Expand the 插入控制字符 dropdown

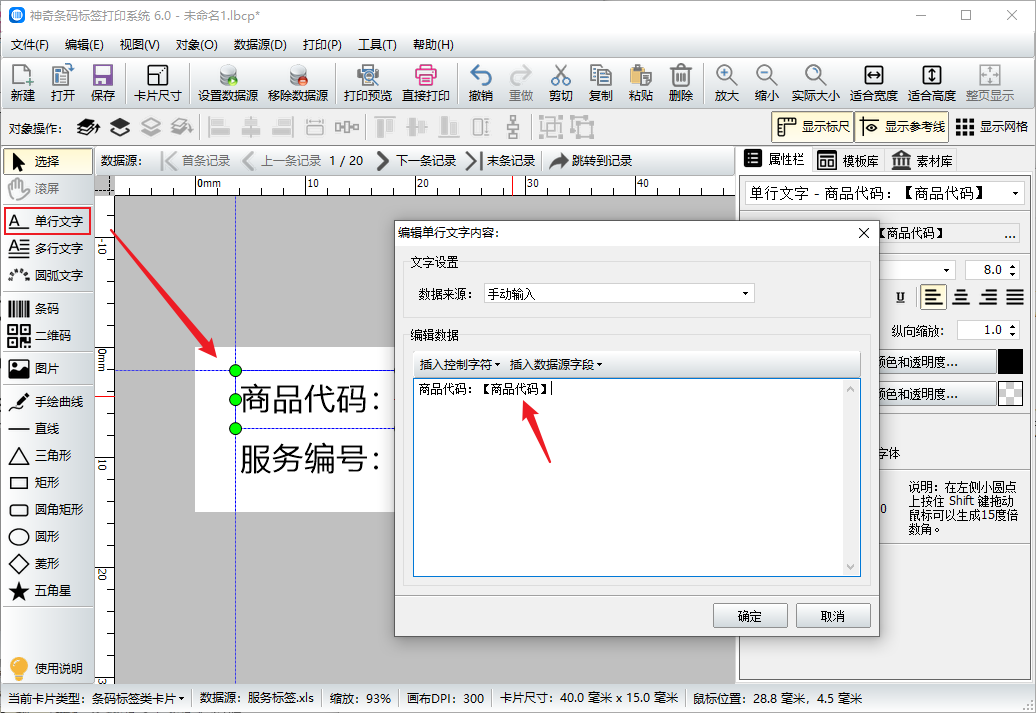tap(459, 365)
